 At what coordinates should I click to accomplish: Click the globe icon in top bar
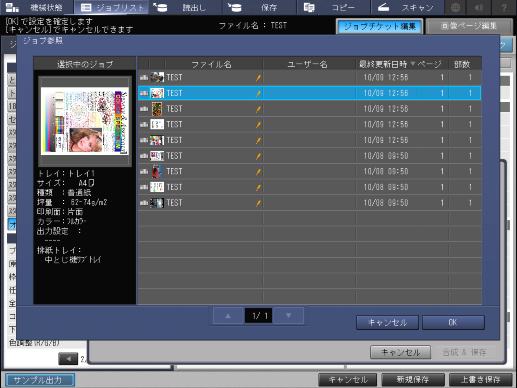click(x=455, y=7)
